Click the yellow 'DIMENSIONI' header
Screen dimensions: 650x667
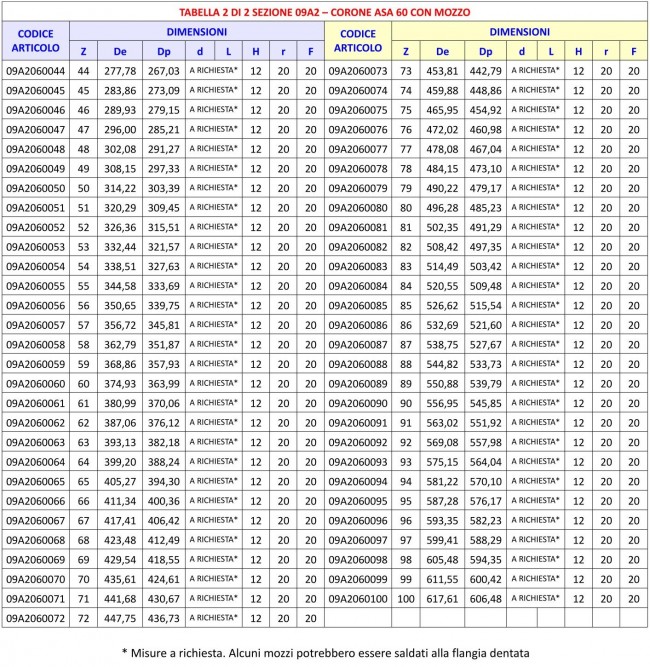pos(519,32)
